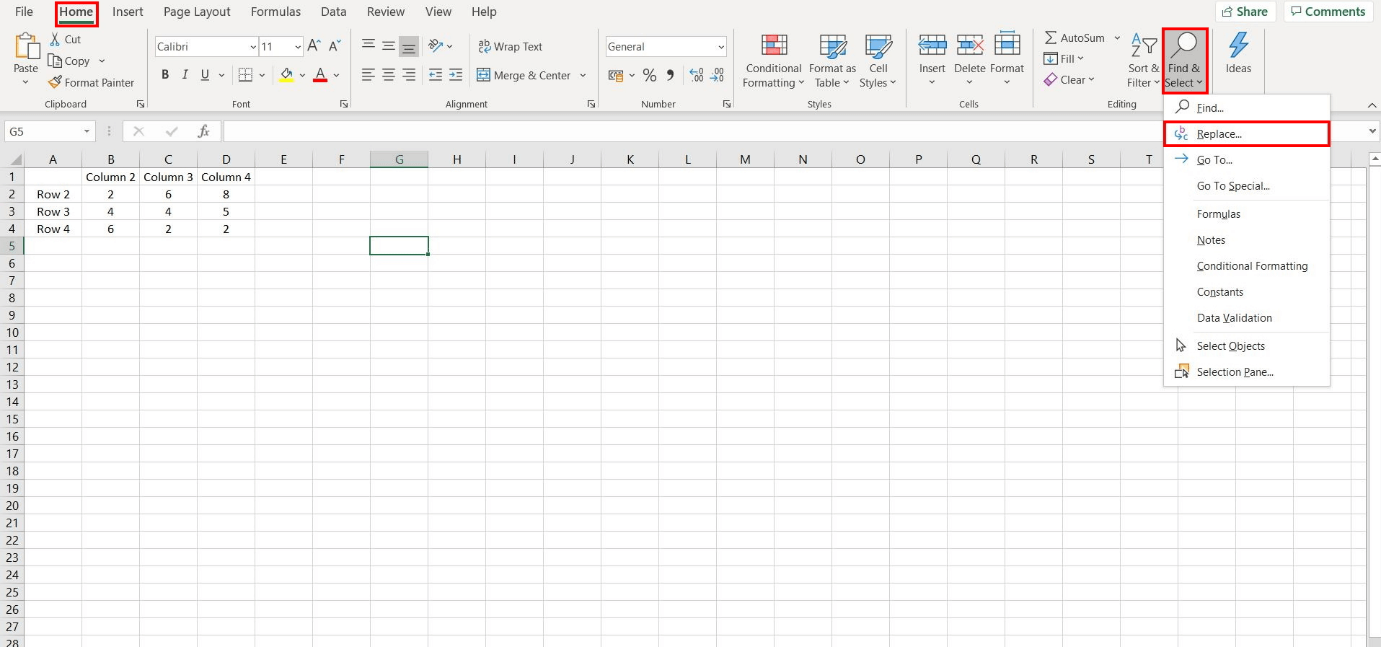Image resolution: width=1381 pixels, height=647 pixels.
Task: Switch to the Formulas tab
Action: pos(276,12)
